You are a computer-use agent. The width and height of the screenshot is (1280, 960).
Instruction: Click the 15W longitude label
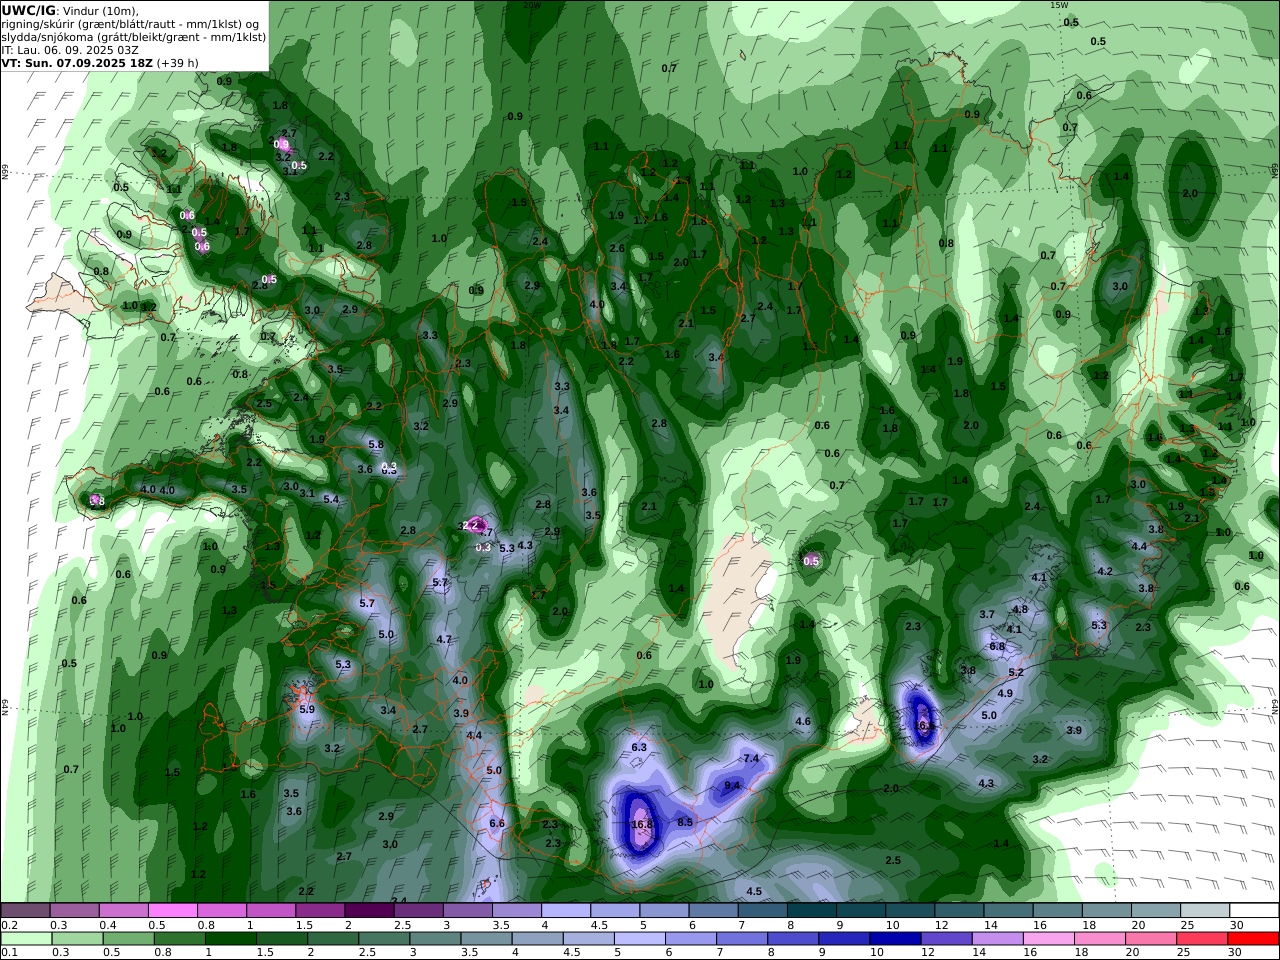1059,5
